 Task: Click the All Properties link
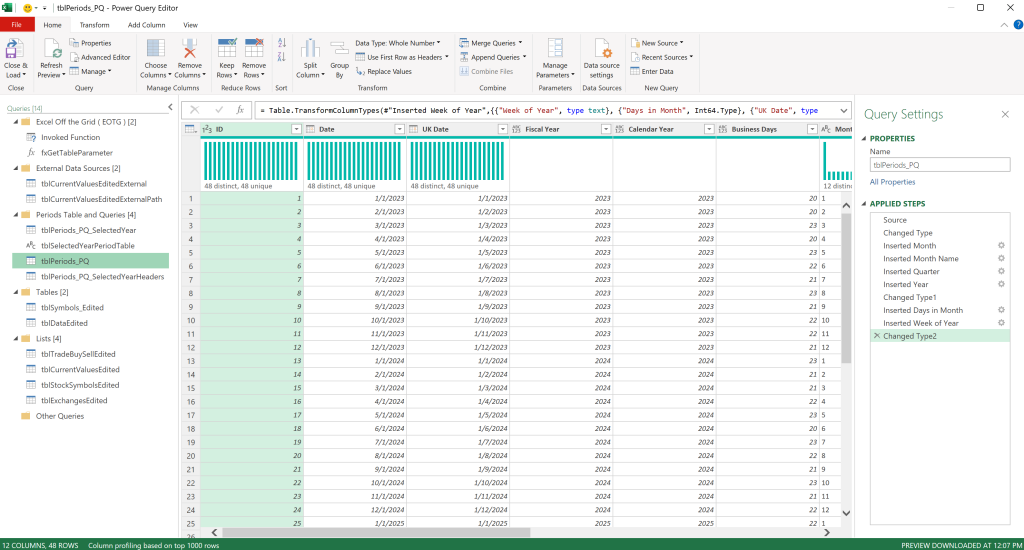tap(892, 182)
